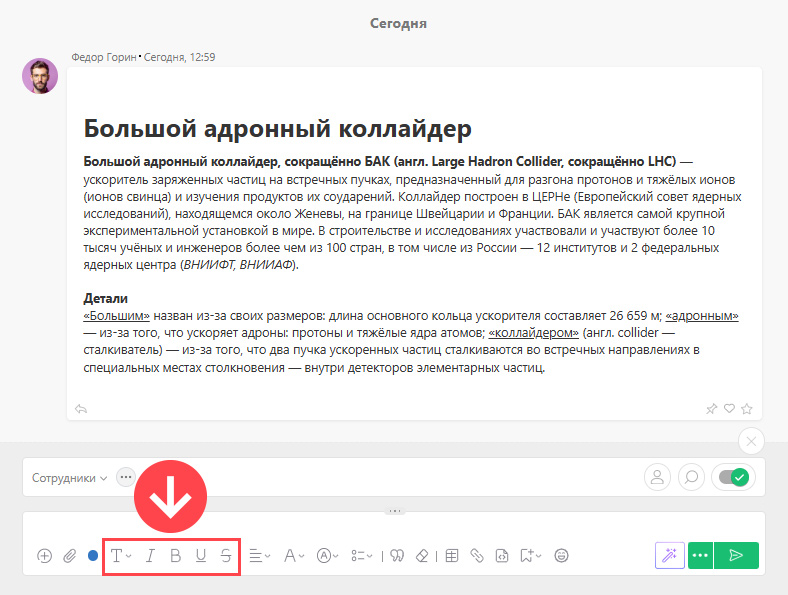Click the speech bubble icon in recipients bar
The height and width of the screenshot is (595, 788).
point(692,477)
